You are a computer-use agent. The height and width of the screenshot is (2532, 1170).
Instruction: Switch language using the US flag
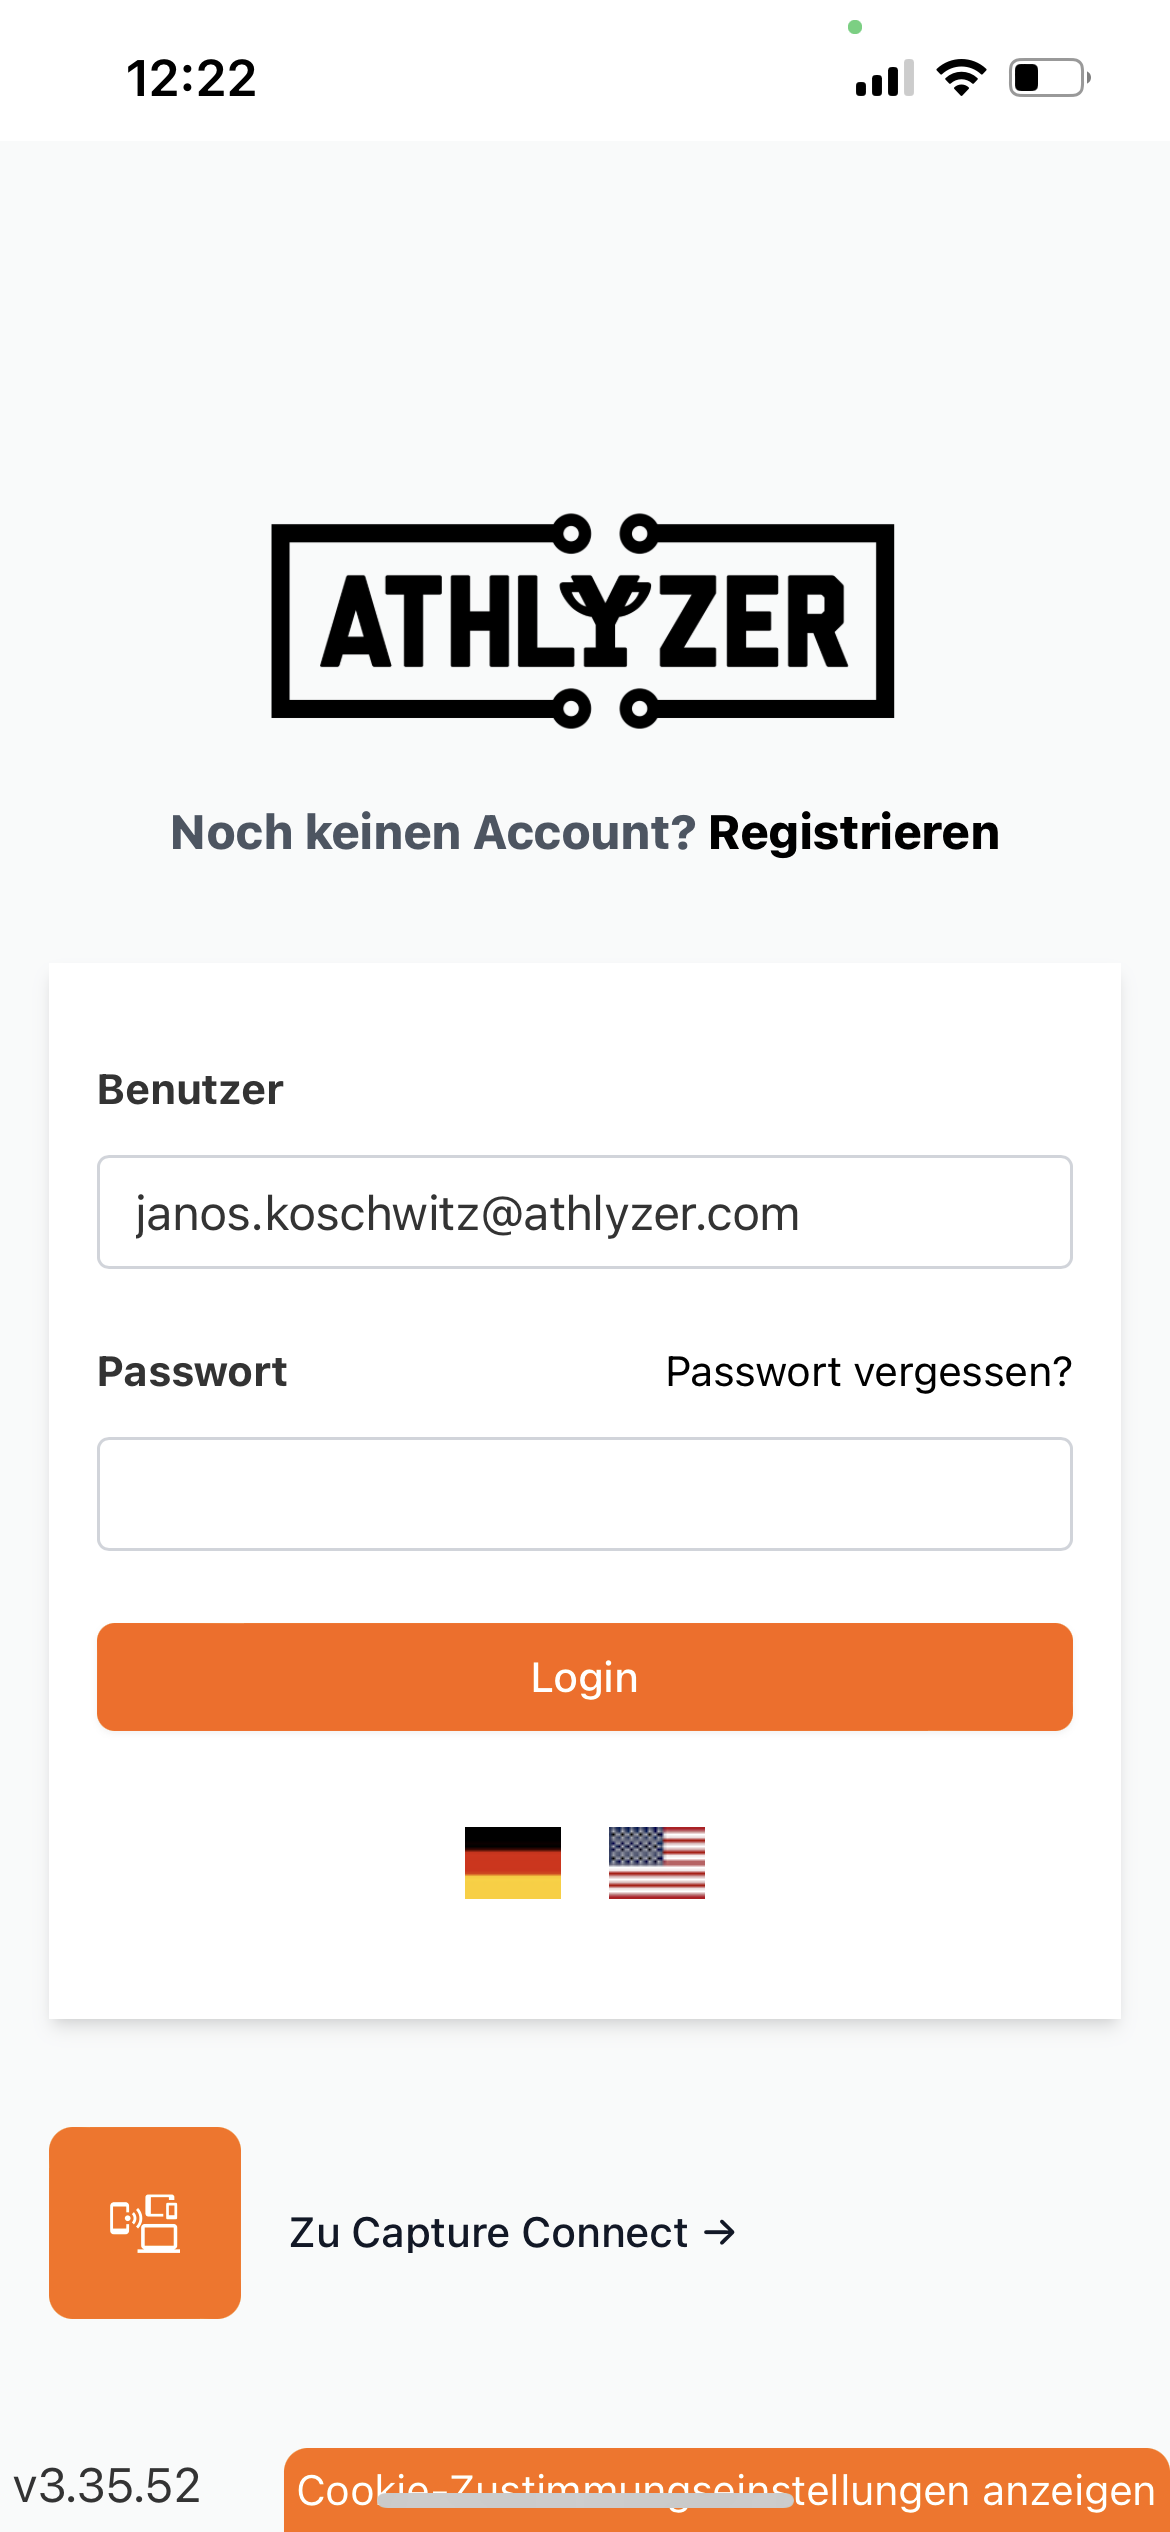656,1862
